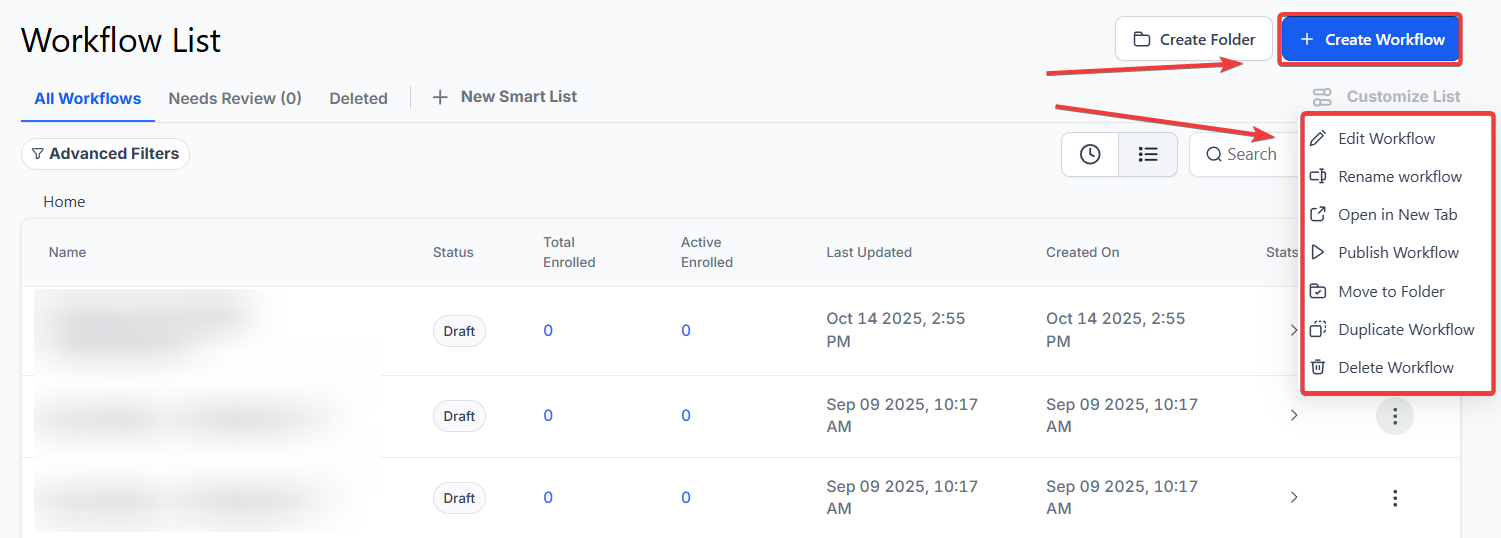Add a New Smart List
The width and height of the screenshot is (1501, 538).
505,97
